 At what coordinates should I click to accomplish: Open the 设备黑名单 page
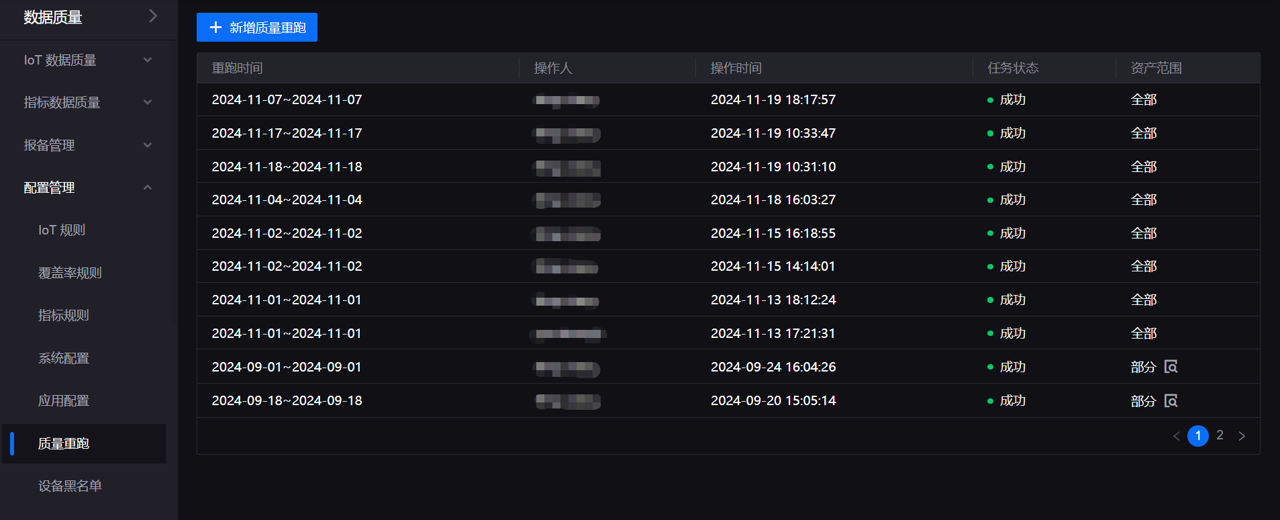coord(70,486)
